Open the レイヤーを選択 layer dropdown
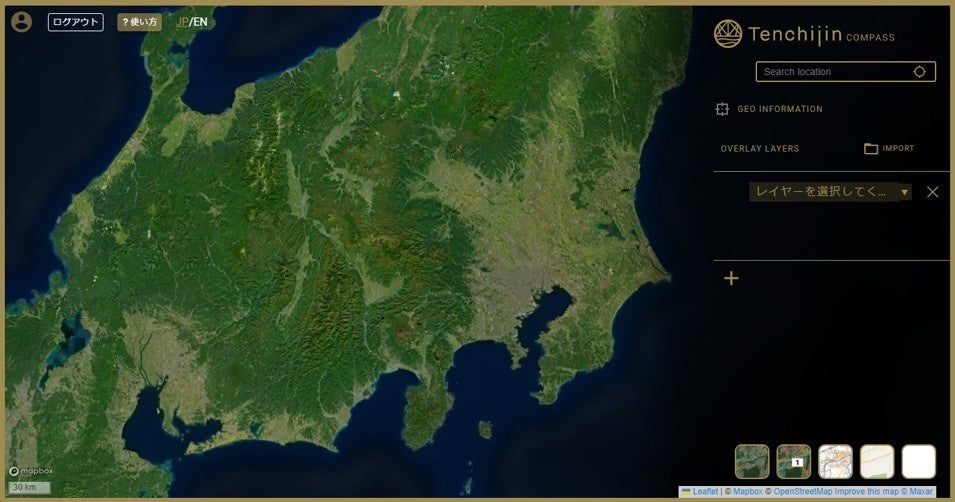The width and height of the screenshot is (955, 502). [830, 192]
